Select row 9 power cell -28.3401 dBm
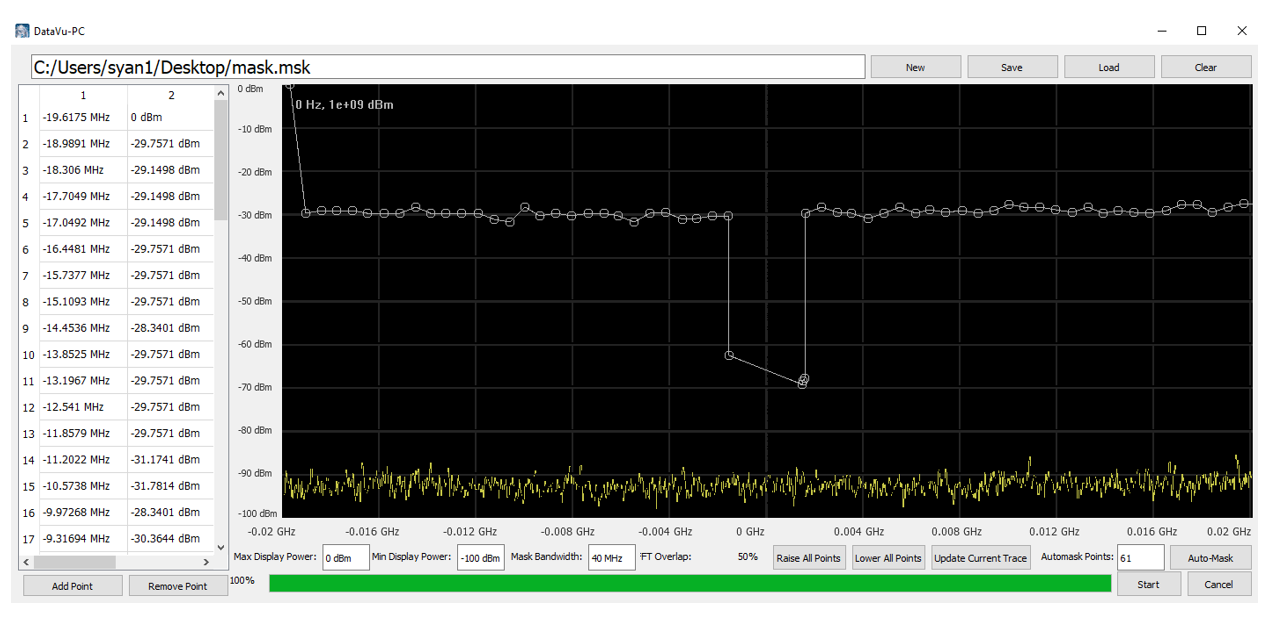Screen dimensions: 1272x617 (170, 328)
